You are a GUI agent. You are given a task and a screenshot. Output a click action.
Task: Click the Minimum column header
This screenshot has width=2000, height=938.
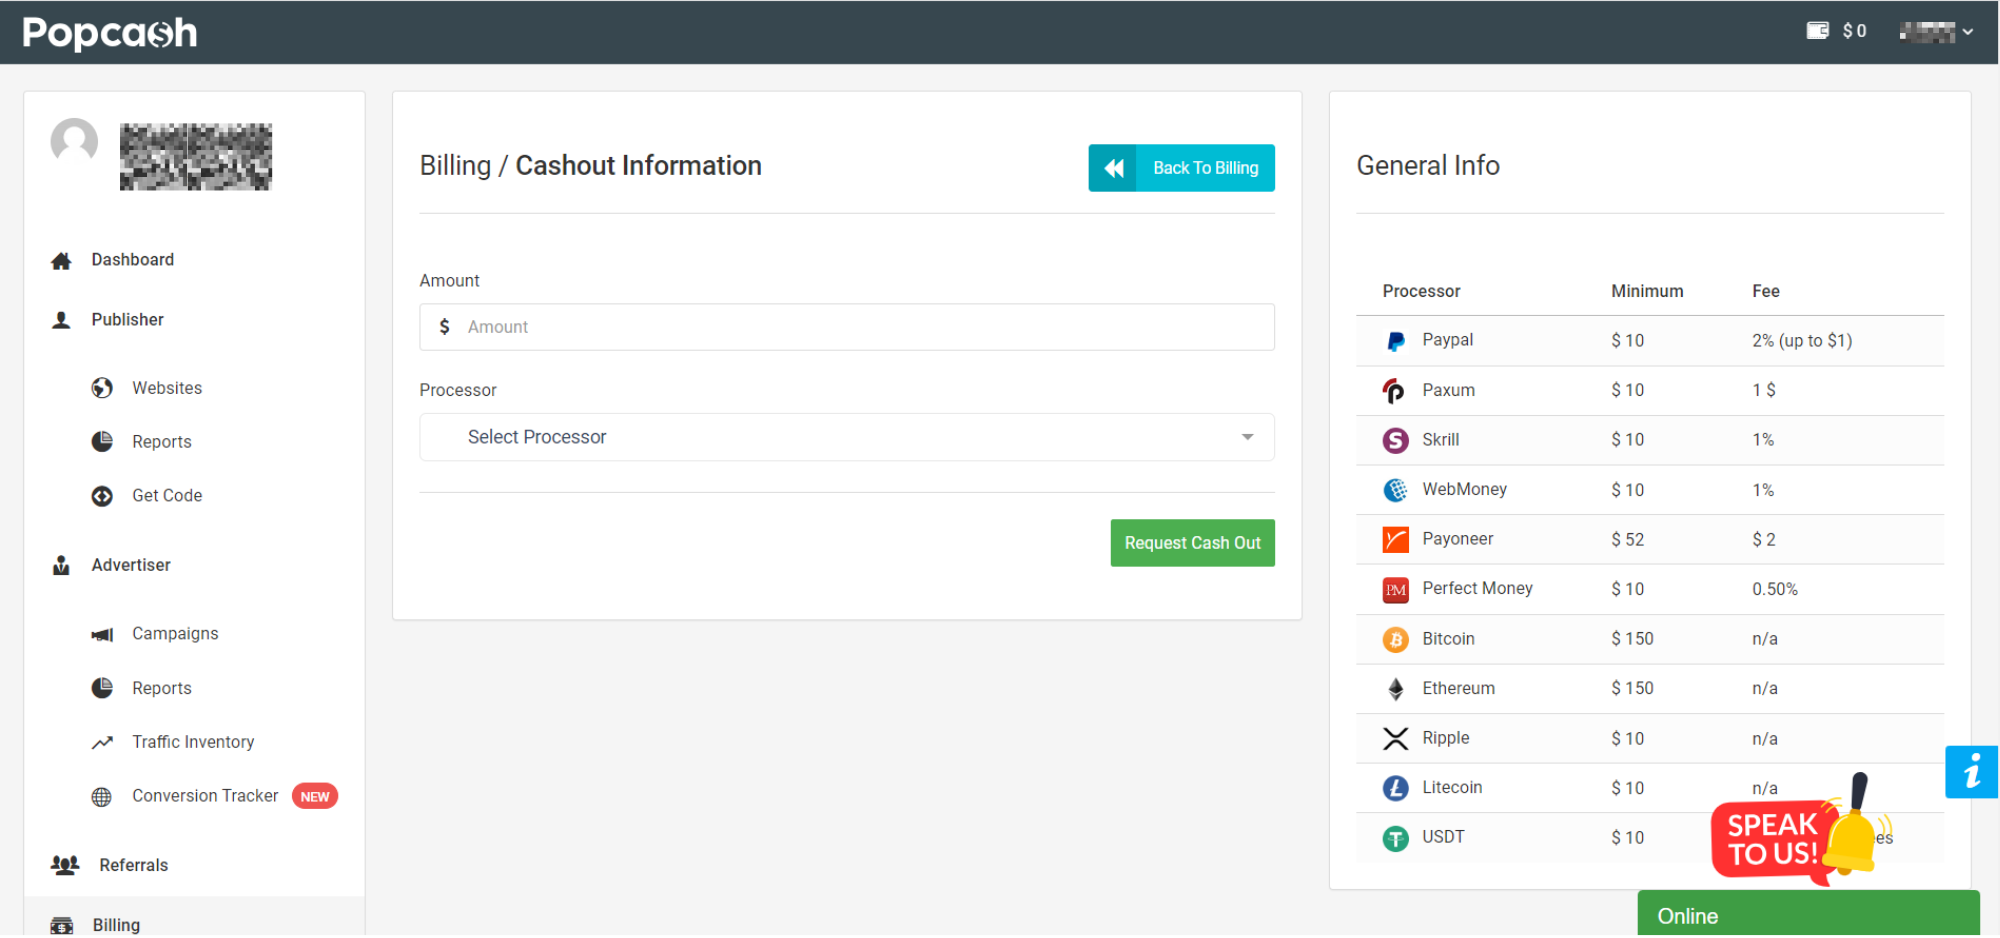click(1647, 291)
